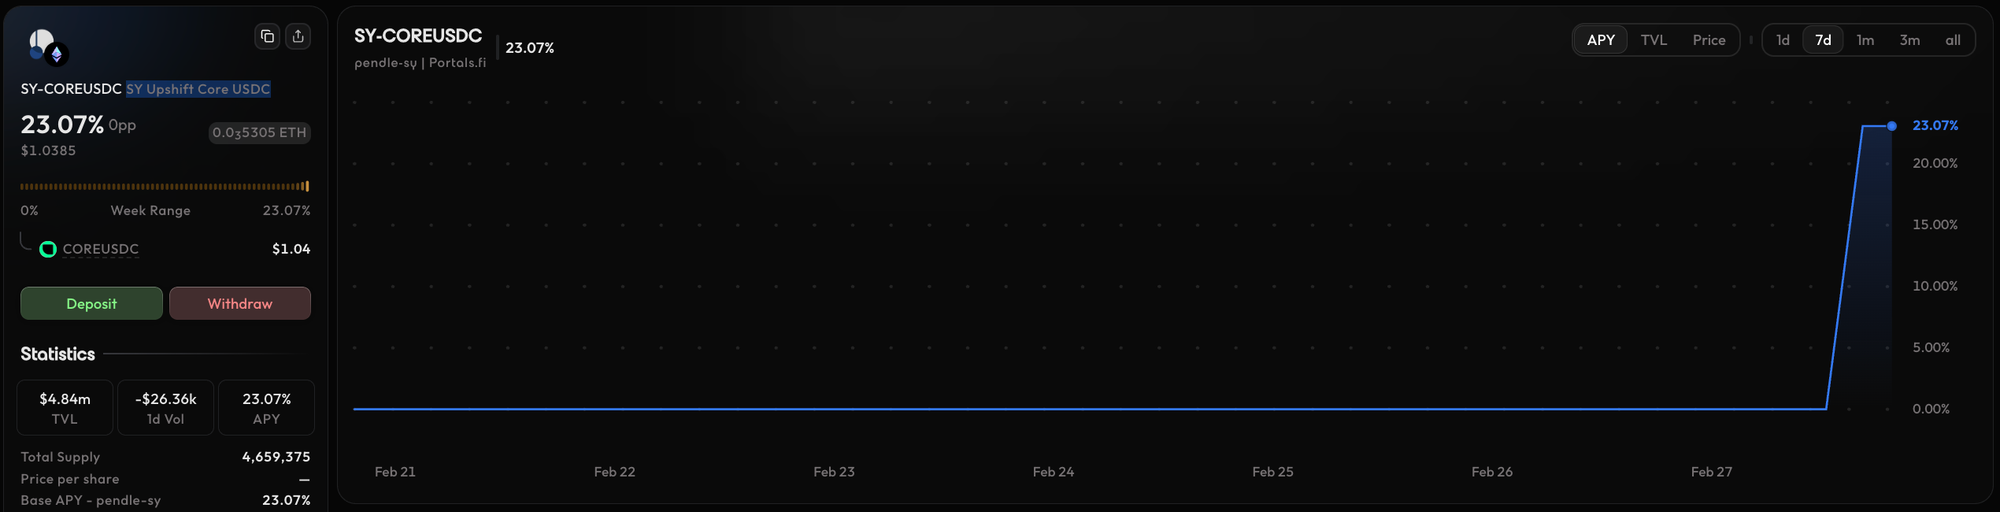Click the $1.04 COREUSDC price value
This screenshot has height=512, width=2000.
[x=291, y=249]
